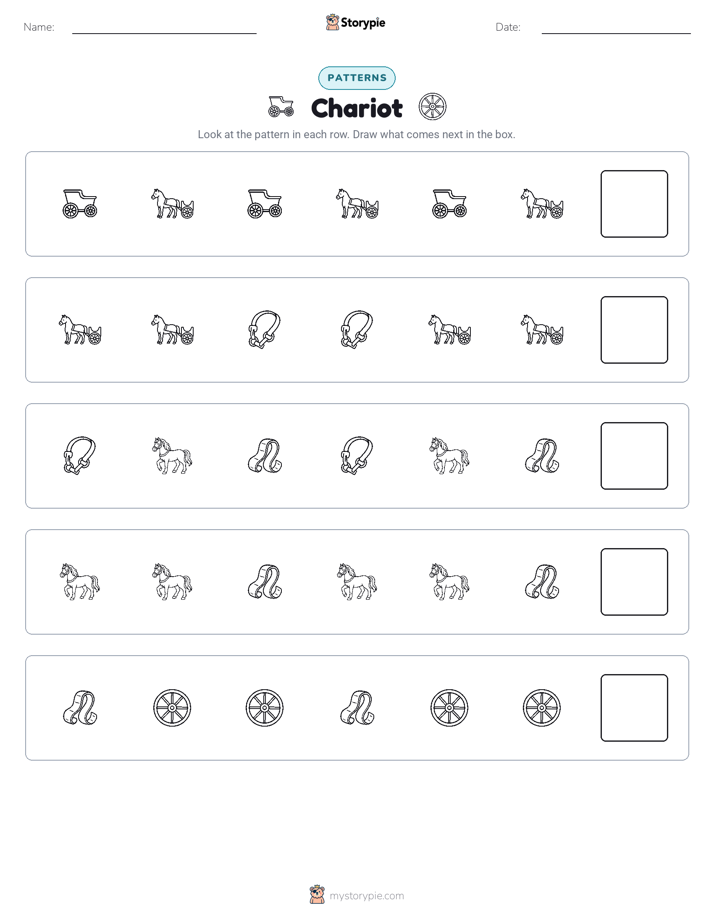Click the first harness icon in row two

coord(265,330)
